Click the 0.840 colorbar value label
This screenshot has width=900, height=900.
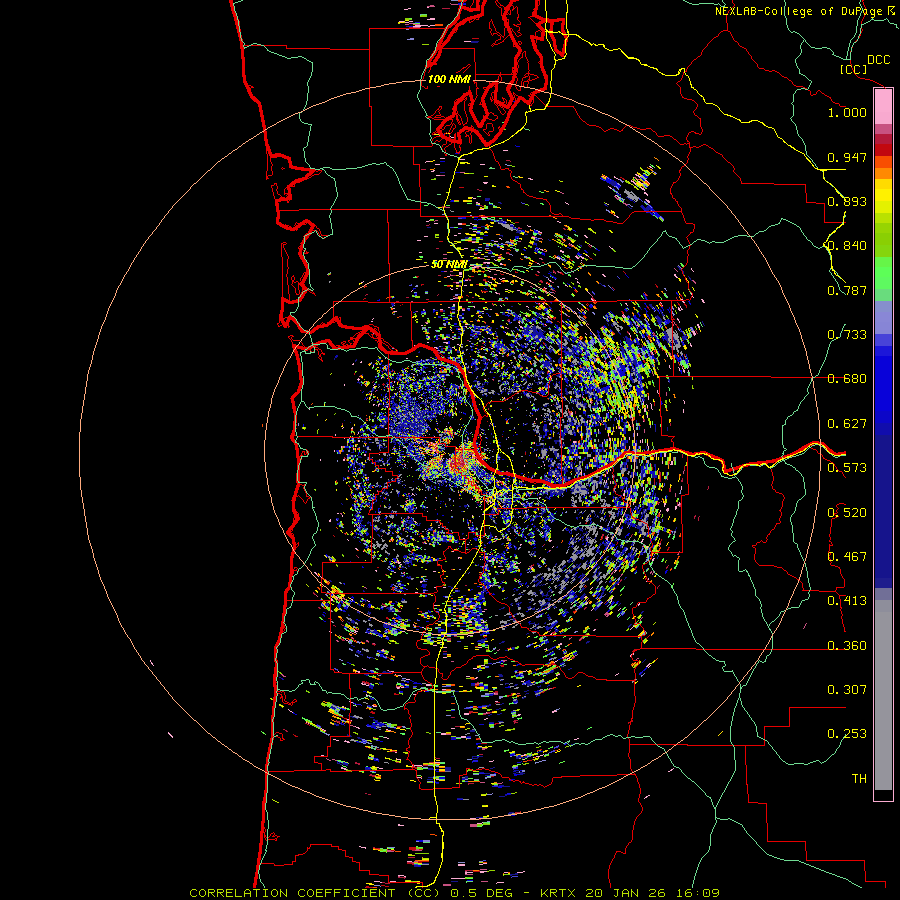[x=847, y=246]
